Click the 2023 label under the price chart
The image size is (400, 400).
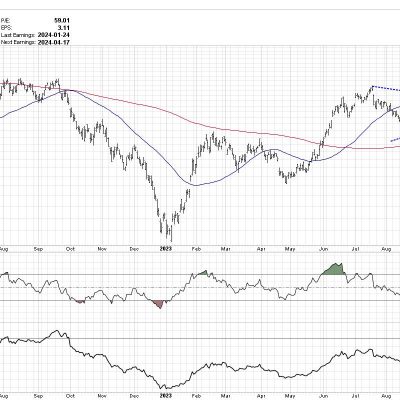(x=166, y=249)
